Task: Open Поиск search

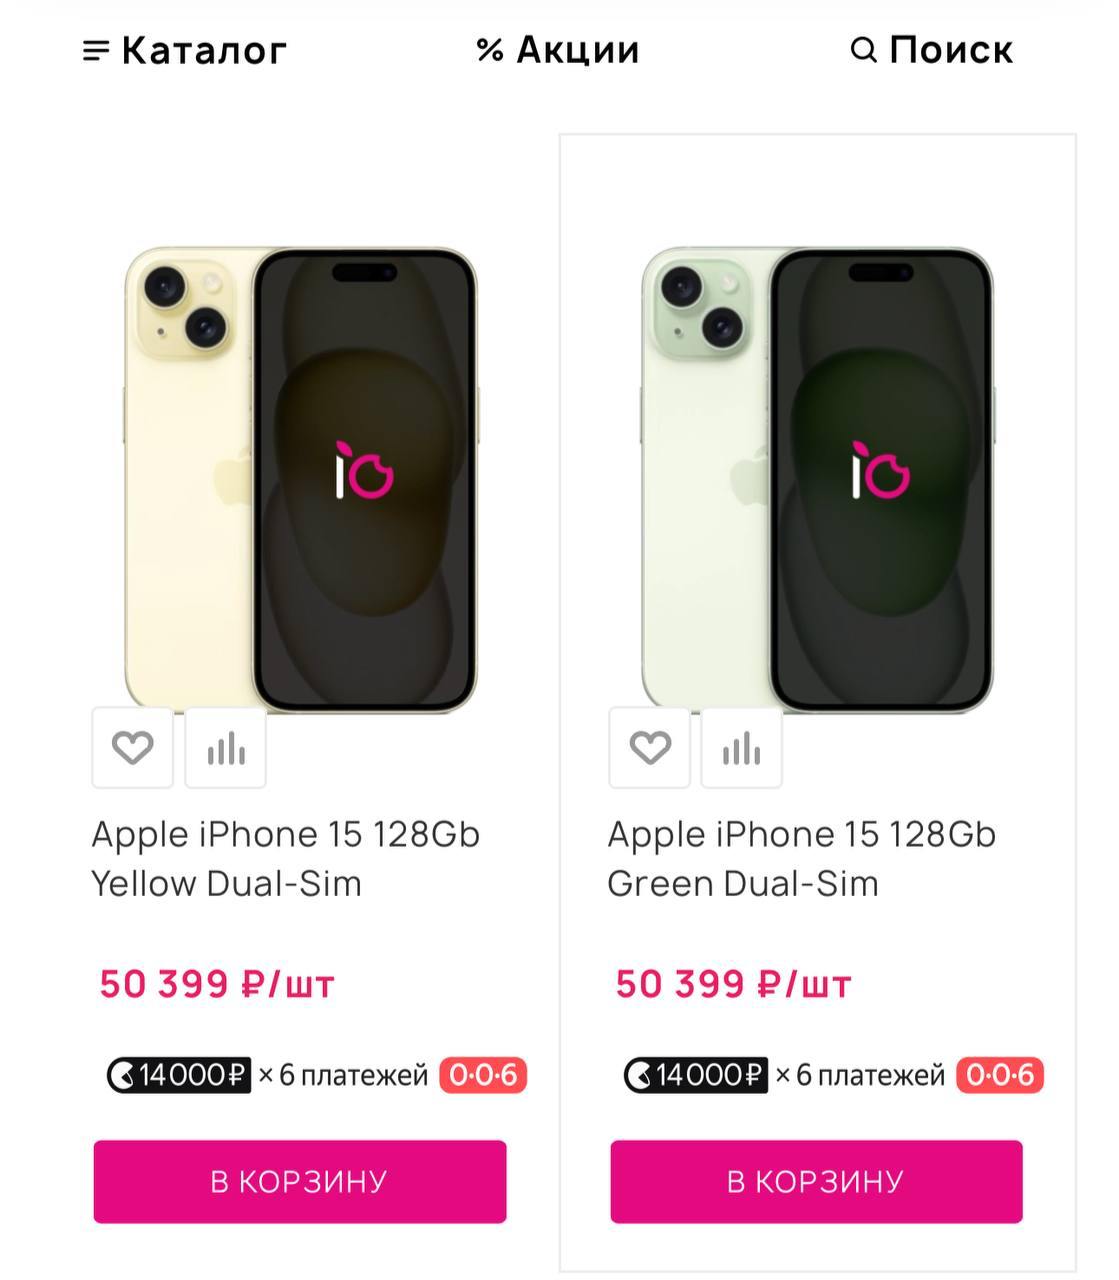Action: pos(950,50)
